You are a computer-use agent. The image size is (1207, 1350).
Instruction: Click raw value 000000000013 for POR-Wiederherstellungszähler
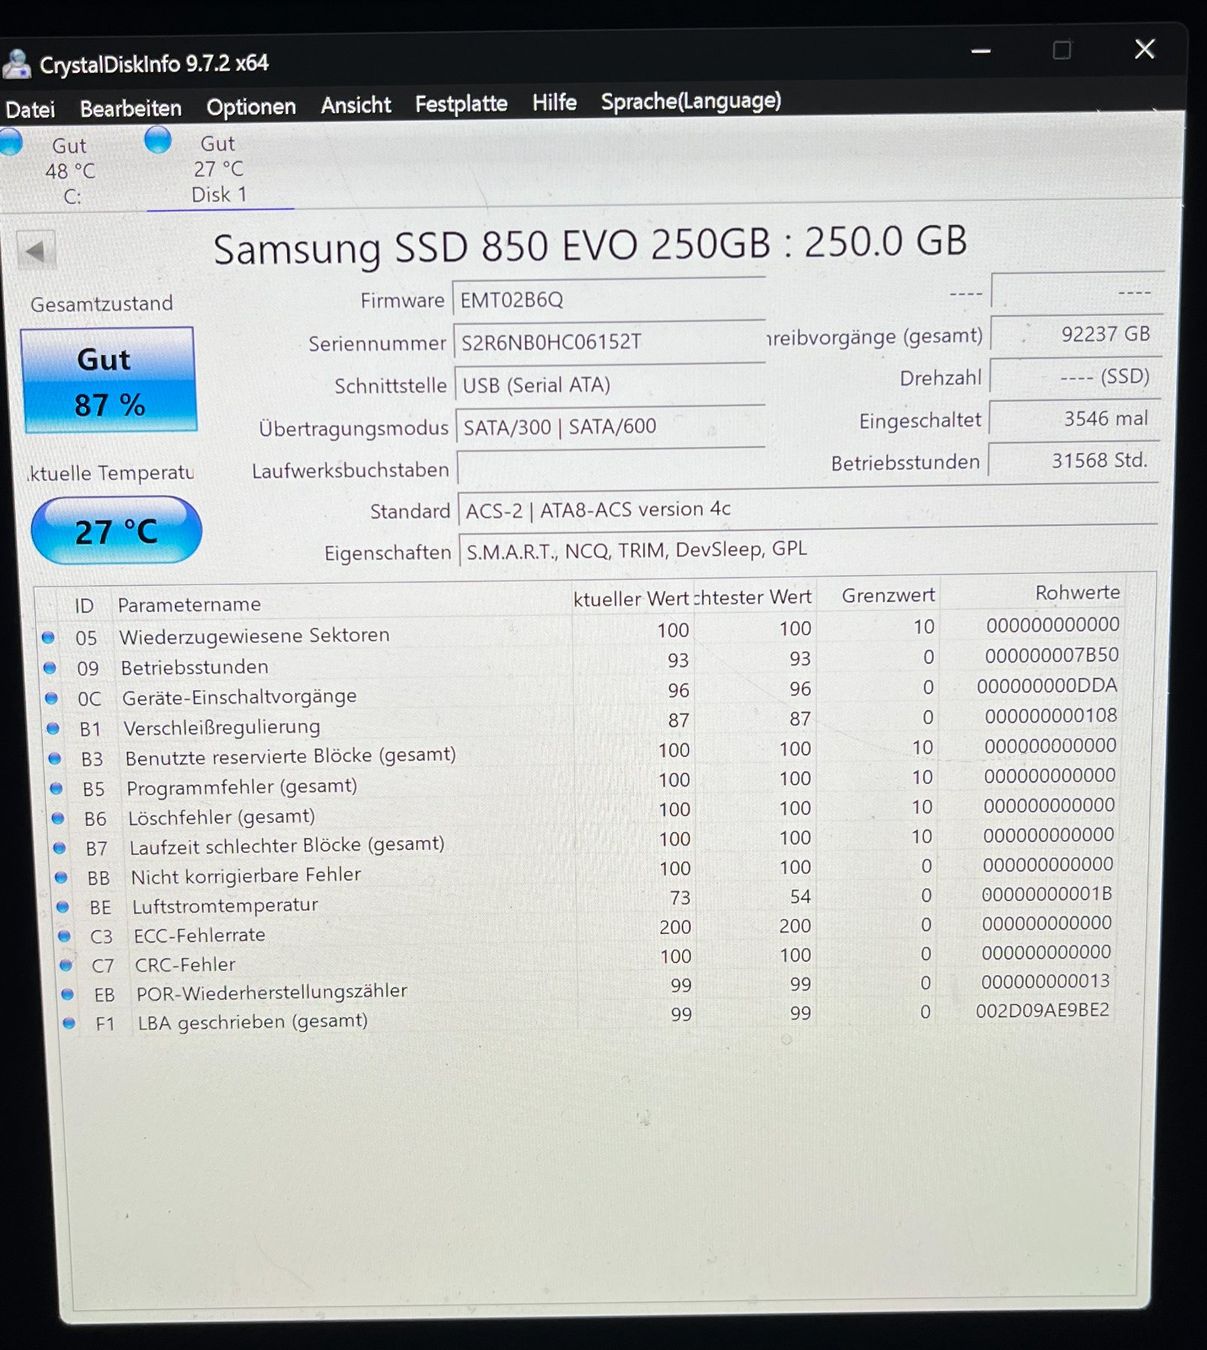[1046, 981]
